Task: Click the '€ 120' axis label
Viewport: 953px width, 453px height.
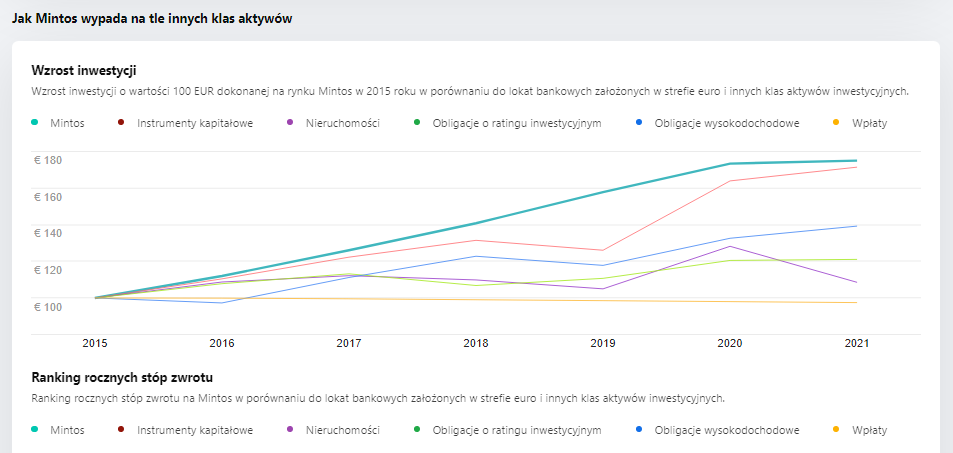Action: click(x=49, y=269)
